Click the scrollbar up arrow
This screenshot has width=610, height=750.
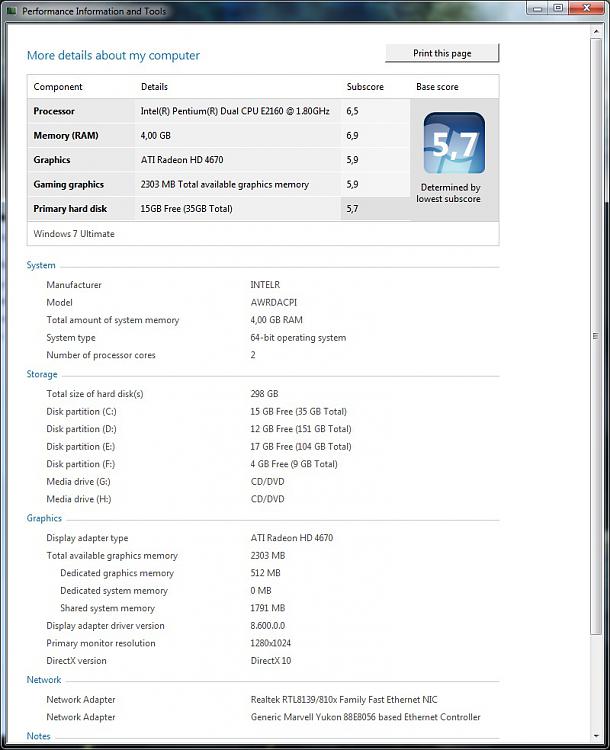[x=596, y=32]
